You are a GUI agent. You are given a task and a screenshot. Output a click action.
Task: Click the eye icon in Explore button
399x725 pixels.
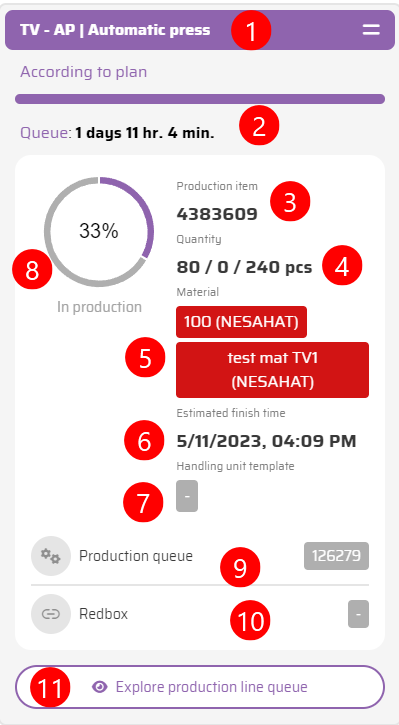[x=99, y=687]
